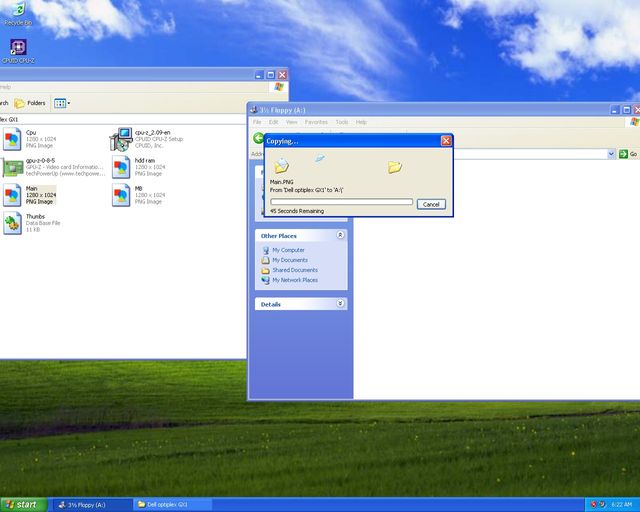Viewport: 640px width, 512px height.
Task: Click the Windows flag logo in Dell window
Action: (x=279, y=87)
